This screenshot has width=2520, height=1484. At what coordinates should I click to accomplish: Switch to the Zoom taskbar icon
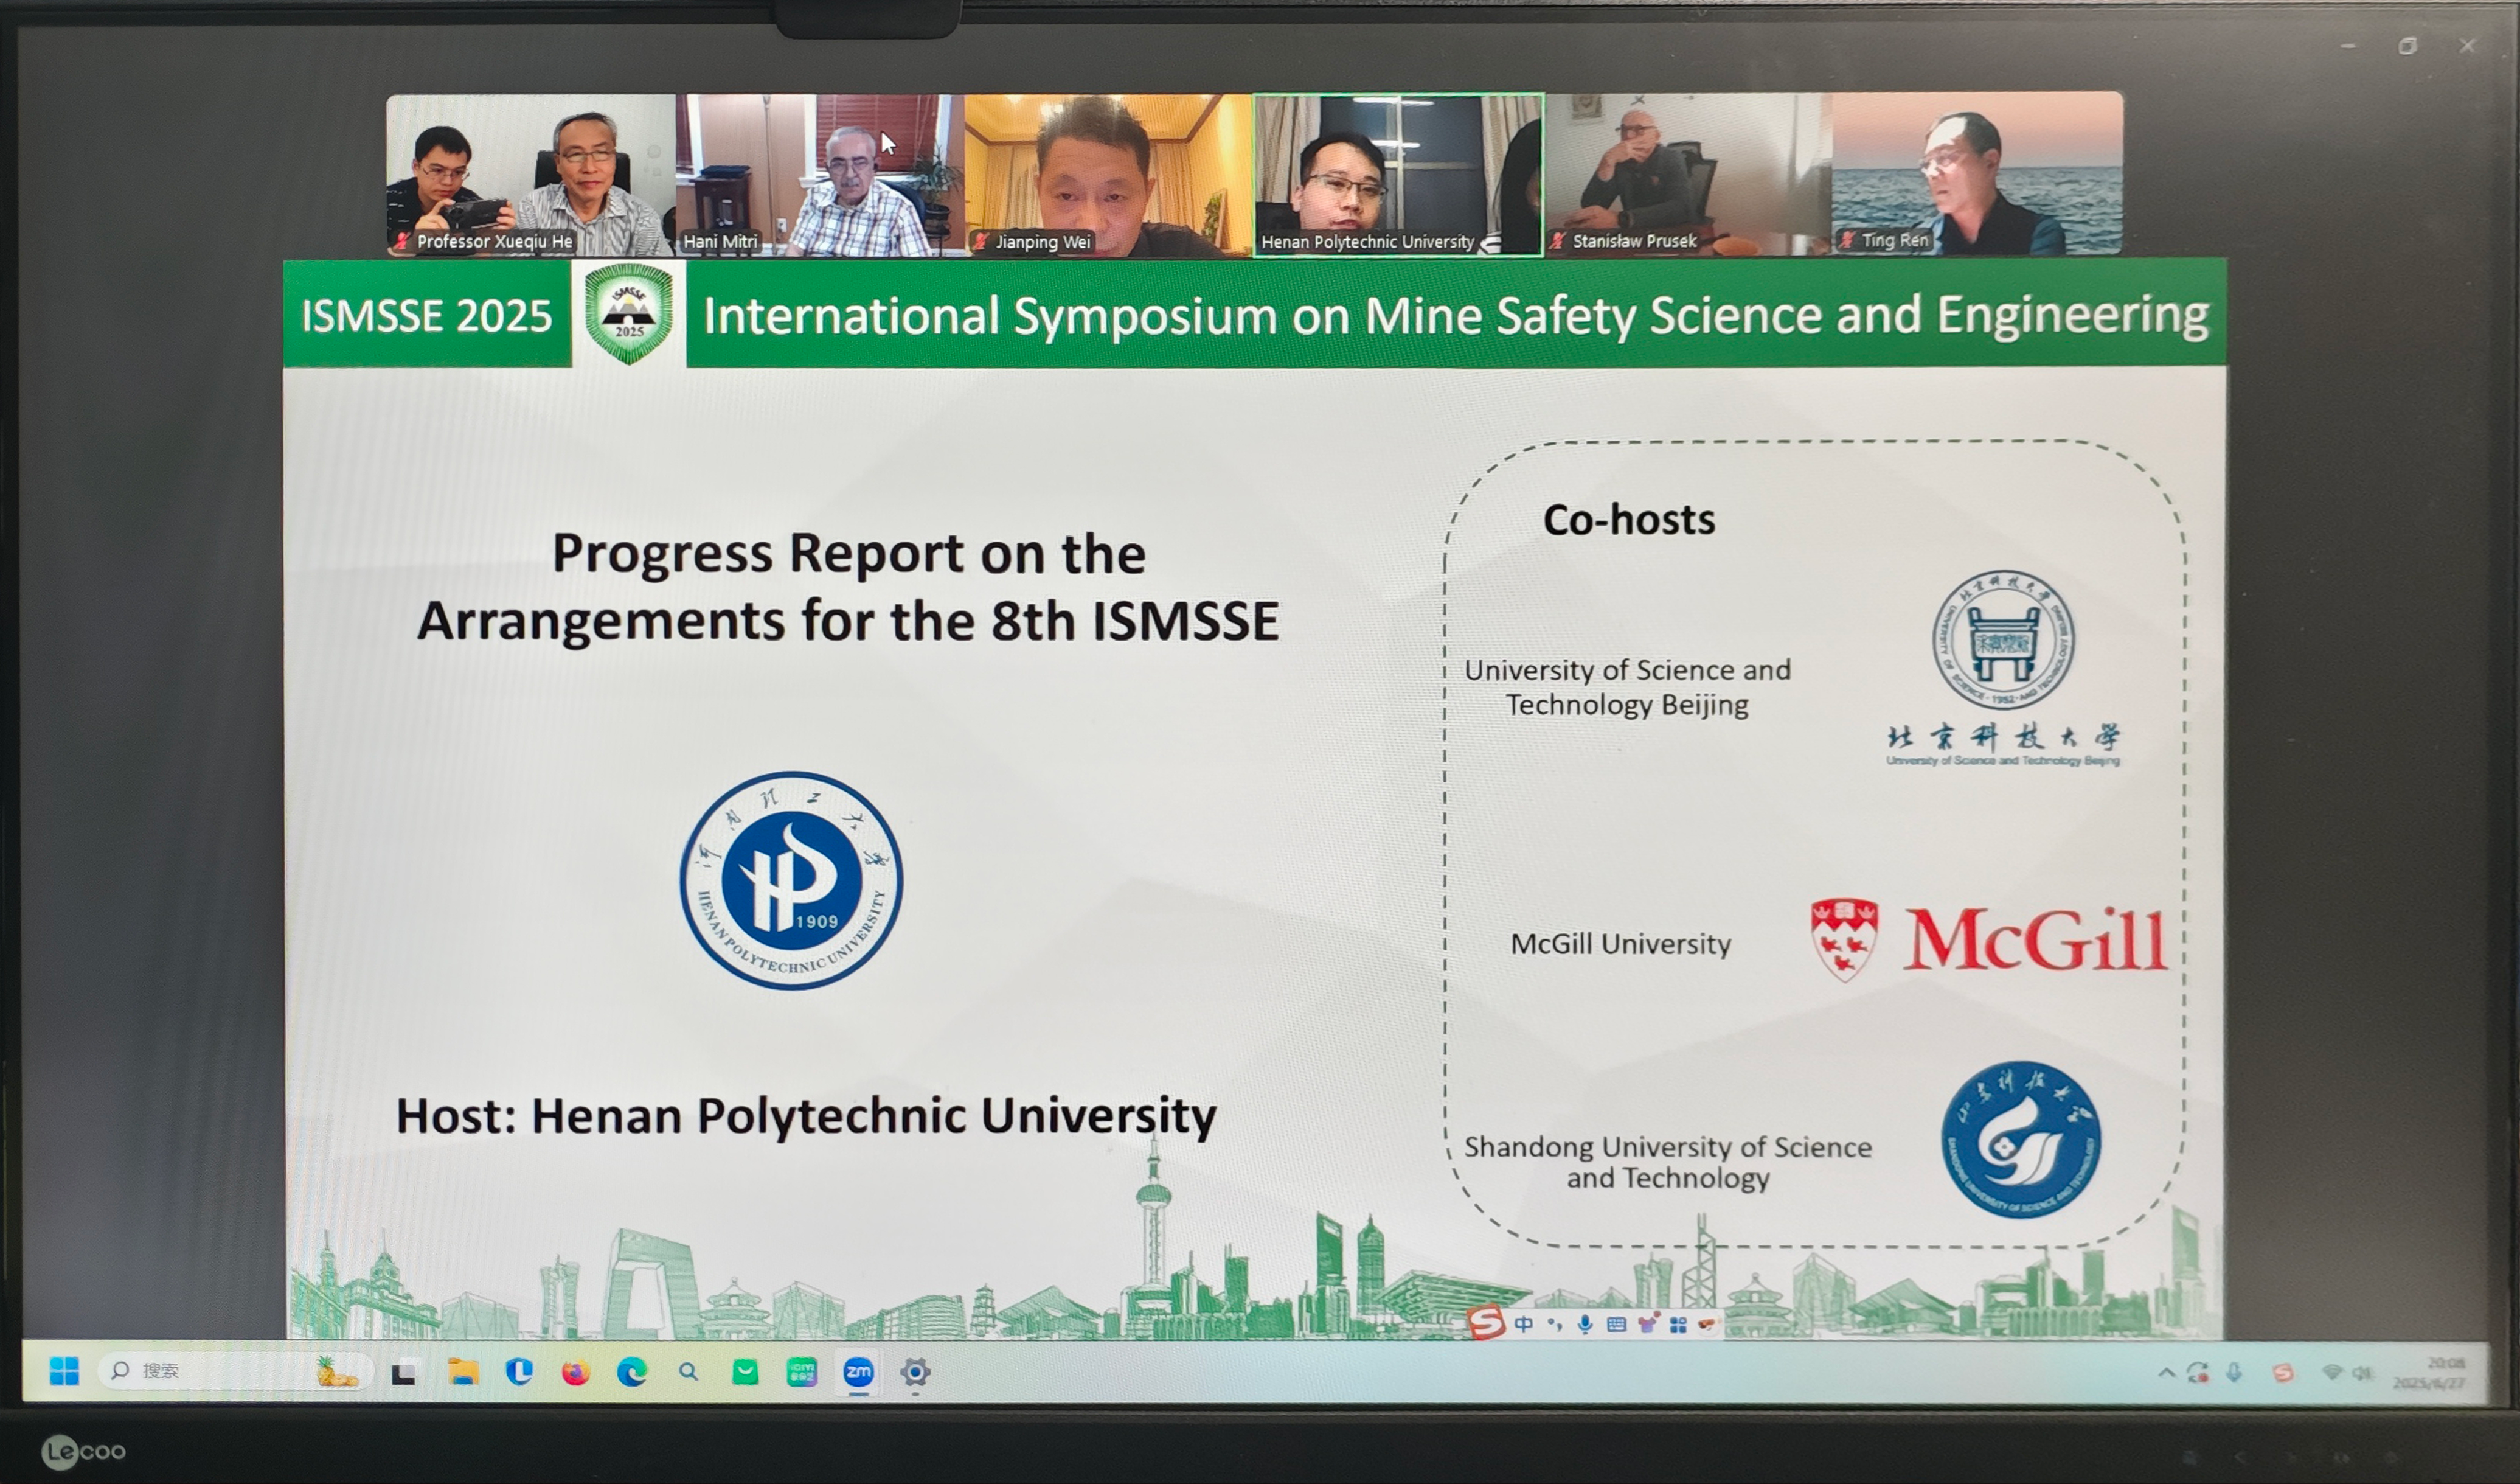[858, 1372]
